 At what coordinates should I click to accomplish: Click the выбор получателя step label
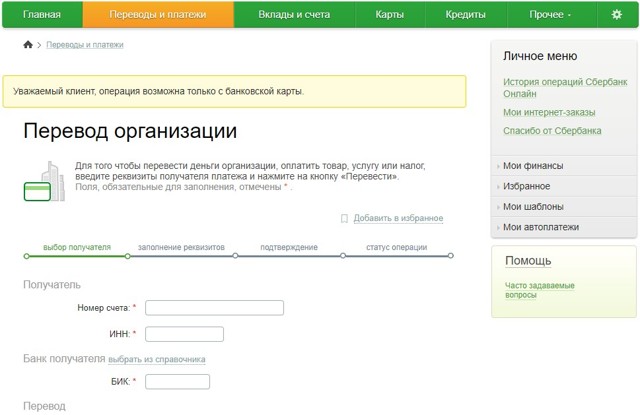pos(77,247)
